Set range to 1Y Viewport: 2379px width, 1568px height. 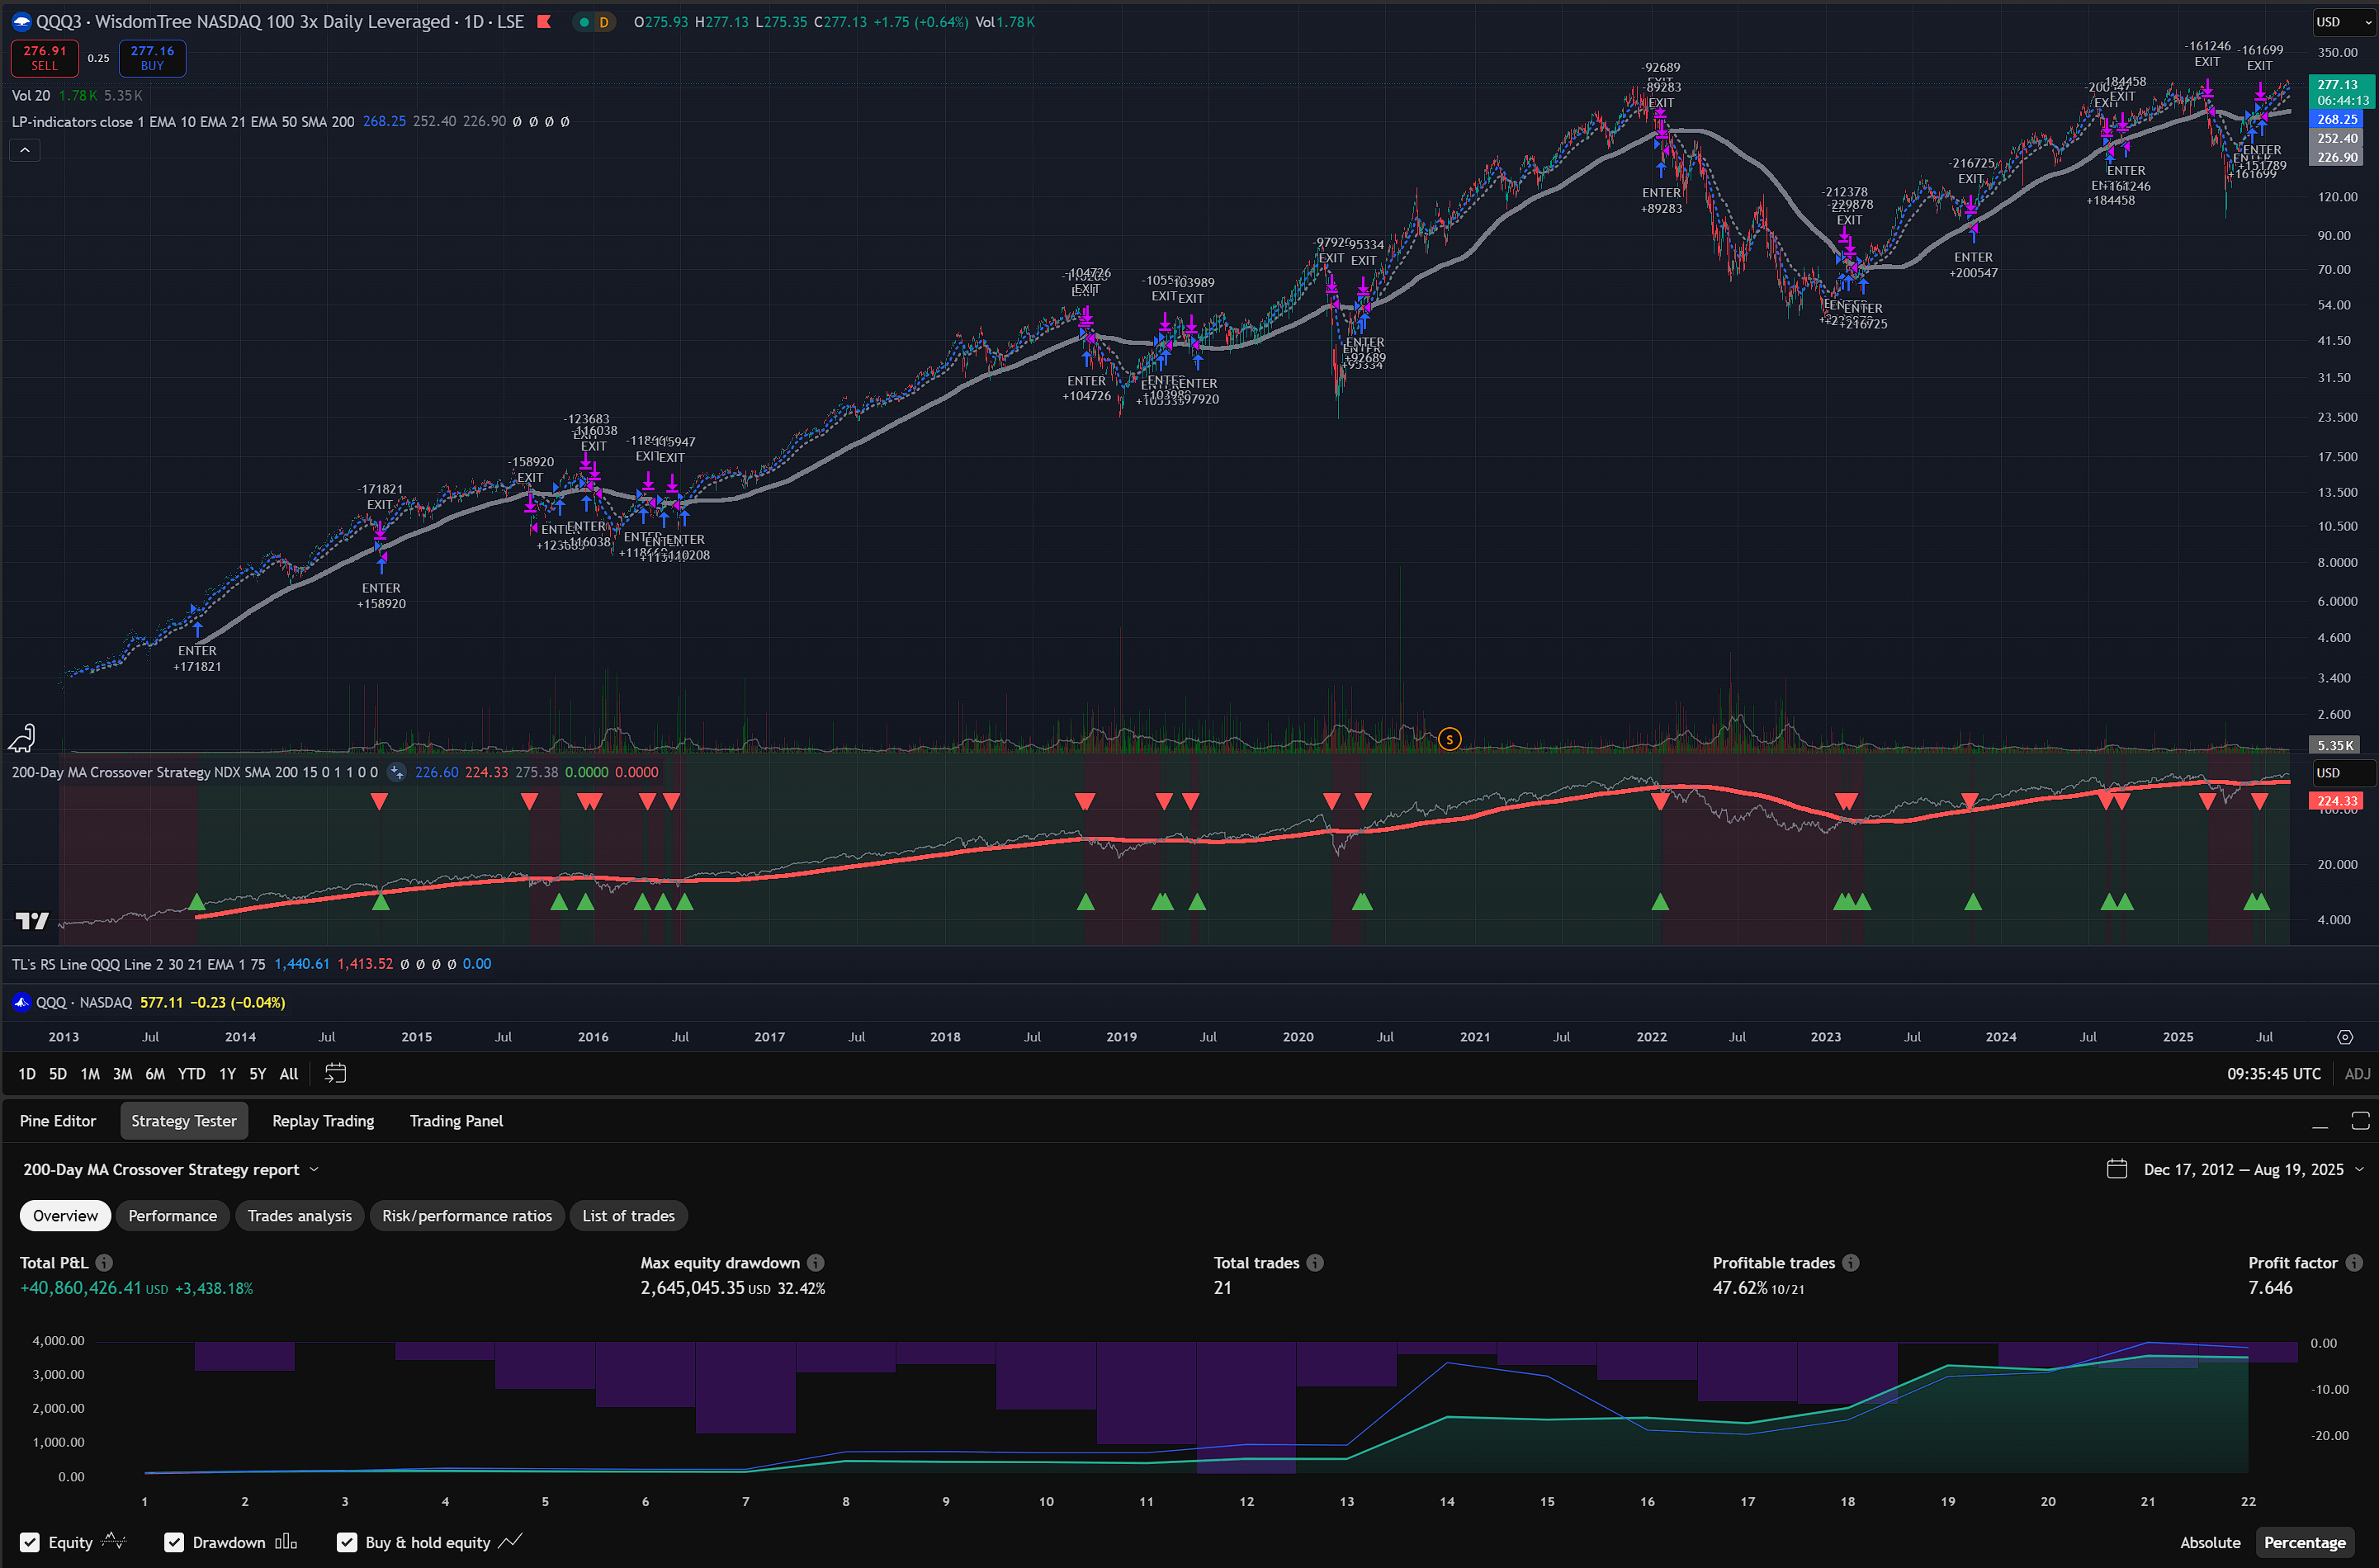[x=228, y=1074]
